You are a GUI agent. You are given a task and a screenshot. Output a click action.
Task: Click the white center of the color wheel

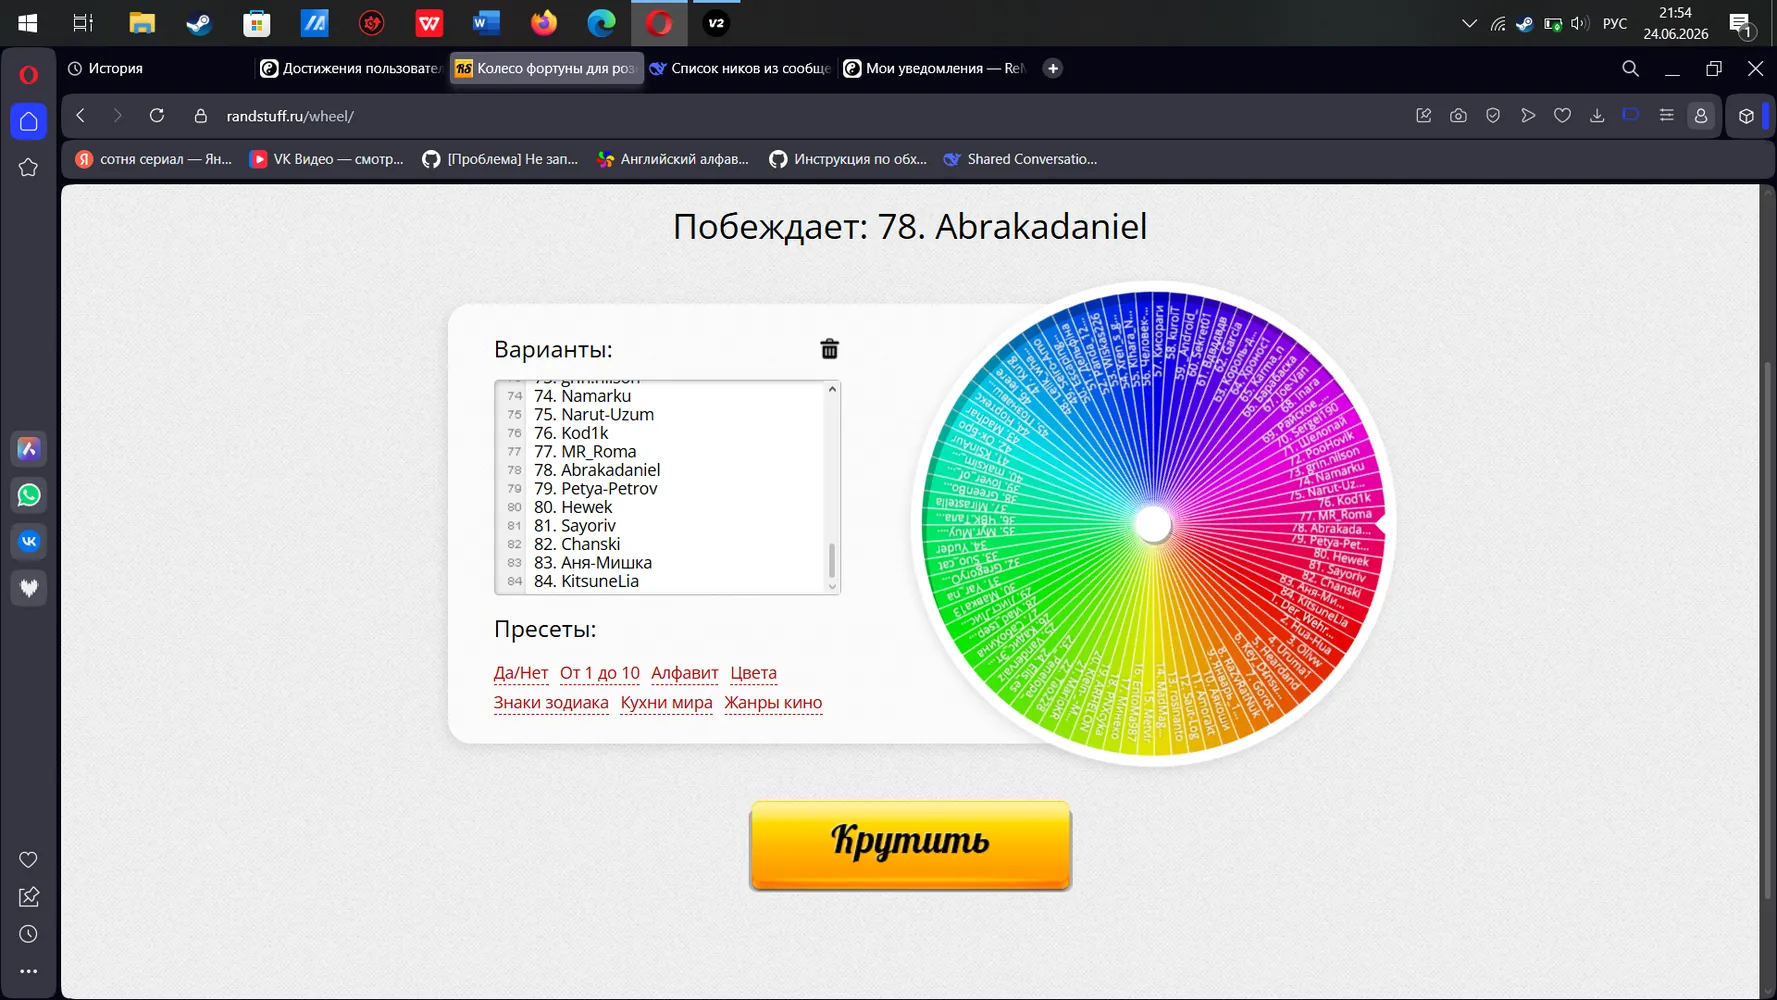coord(1153,524)
